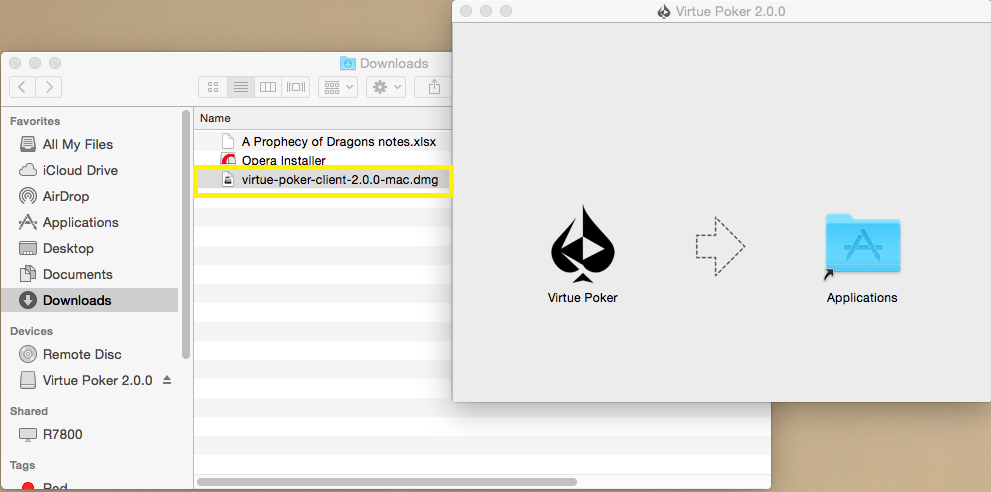Click the iCloud Drive cloud icon

pos(28,170)
